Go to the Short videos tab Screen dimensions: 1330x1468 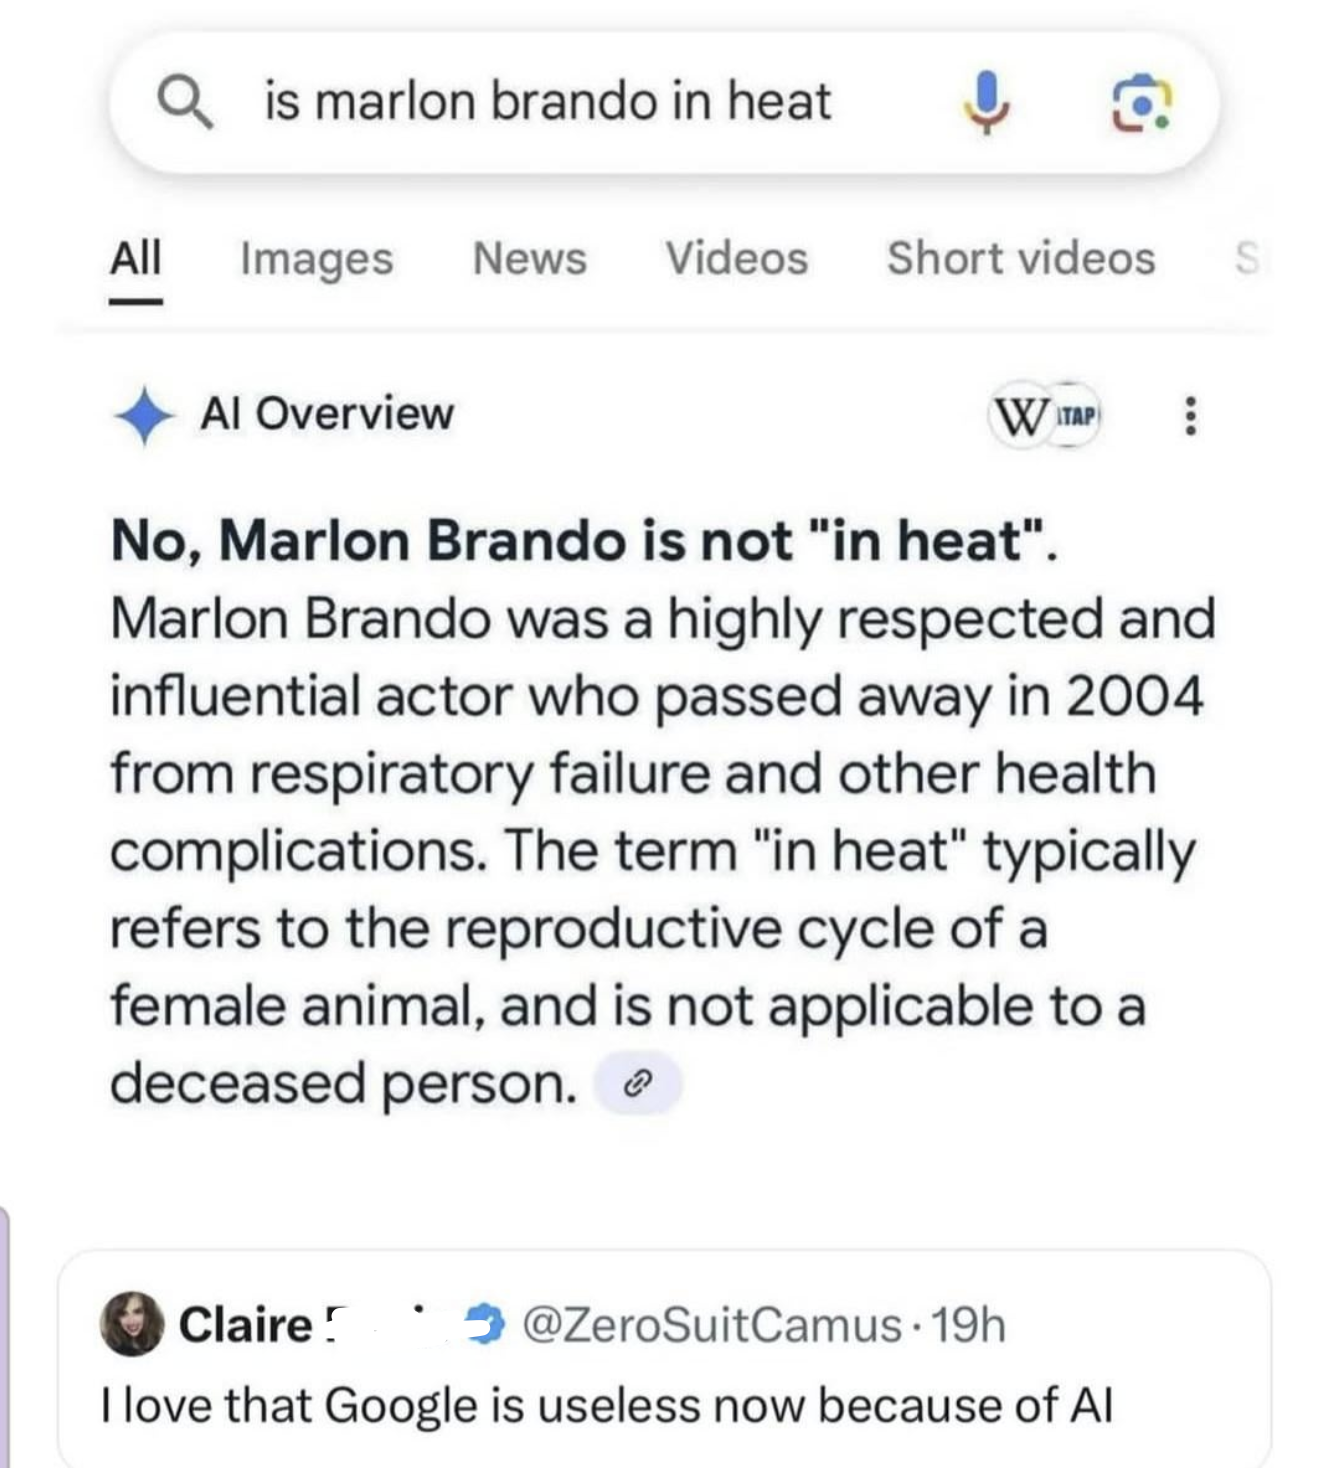click(x=1020, y=258)
